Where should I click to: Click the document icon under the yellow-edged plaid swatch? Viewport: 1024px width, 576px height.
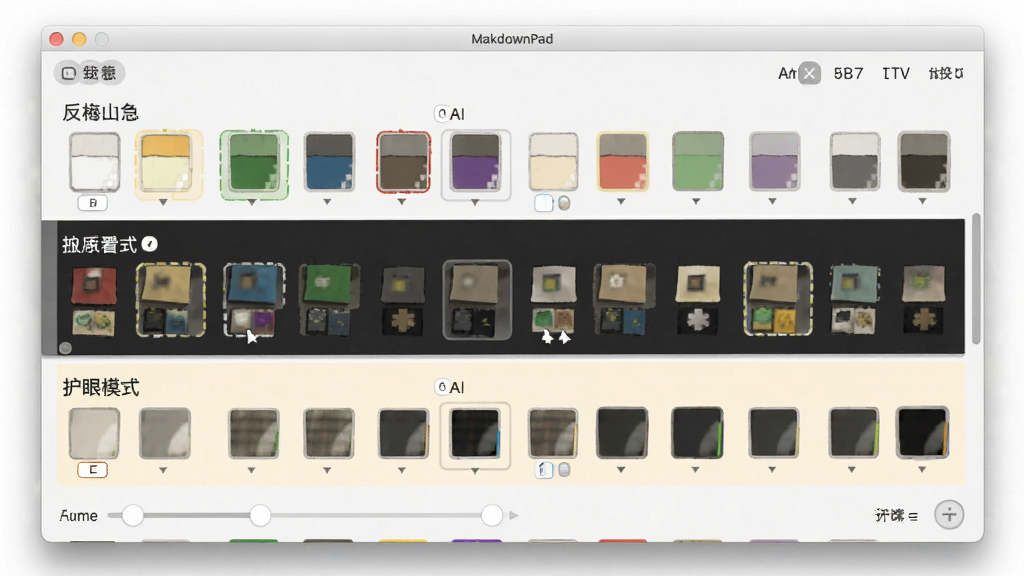tap(544, 470)
